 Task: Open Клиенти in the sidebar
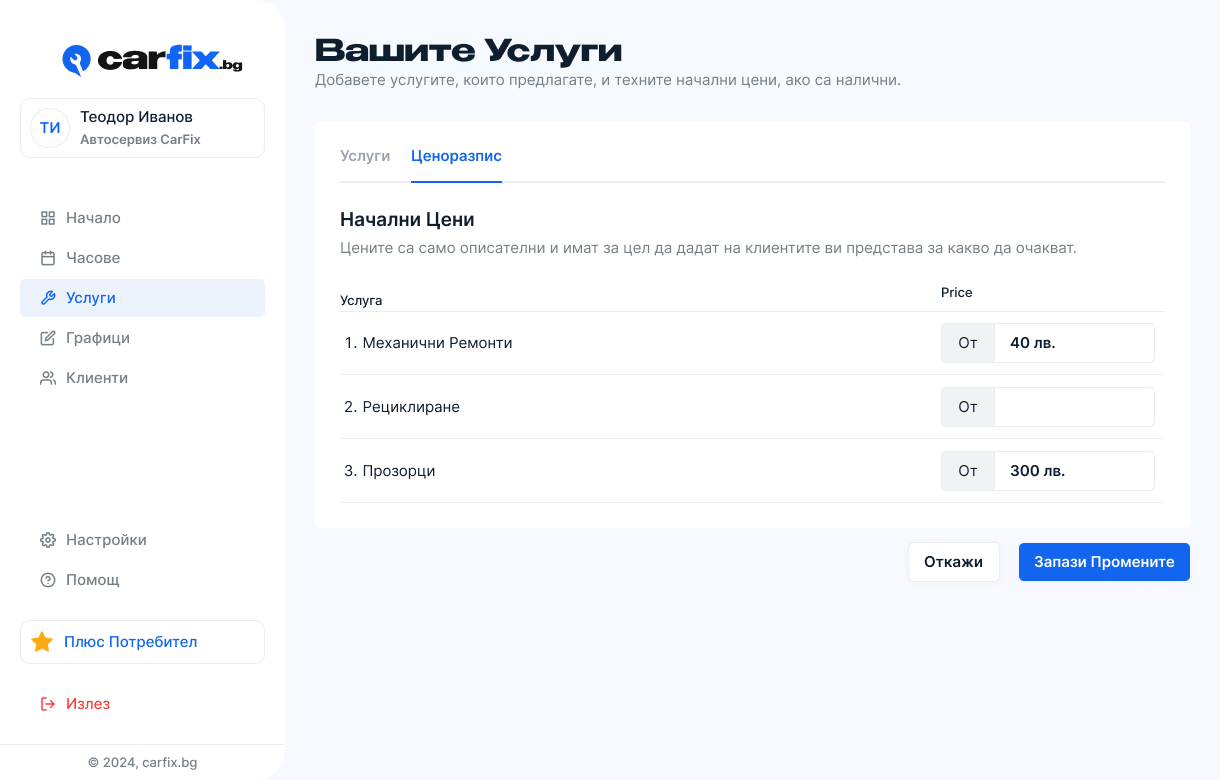[x=142, y=378]
